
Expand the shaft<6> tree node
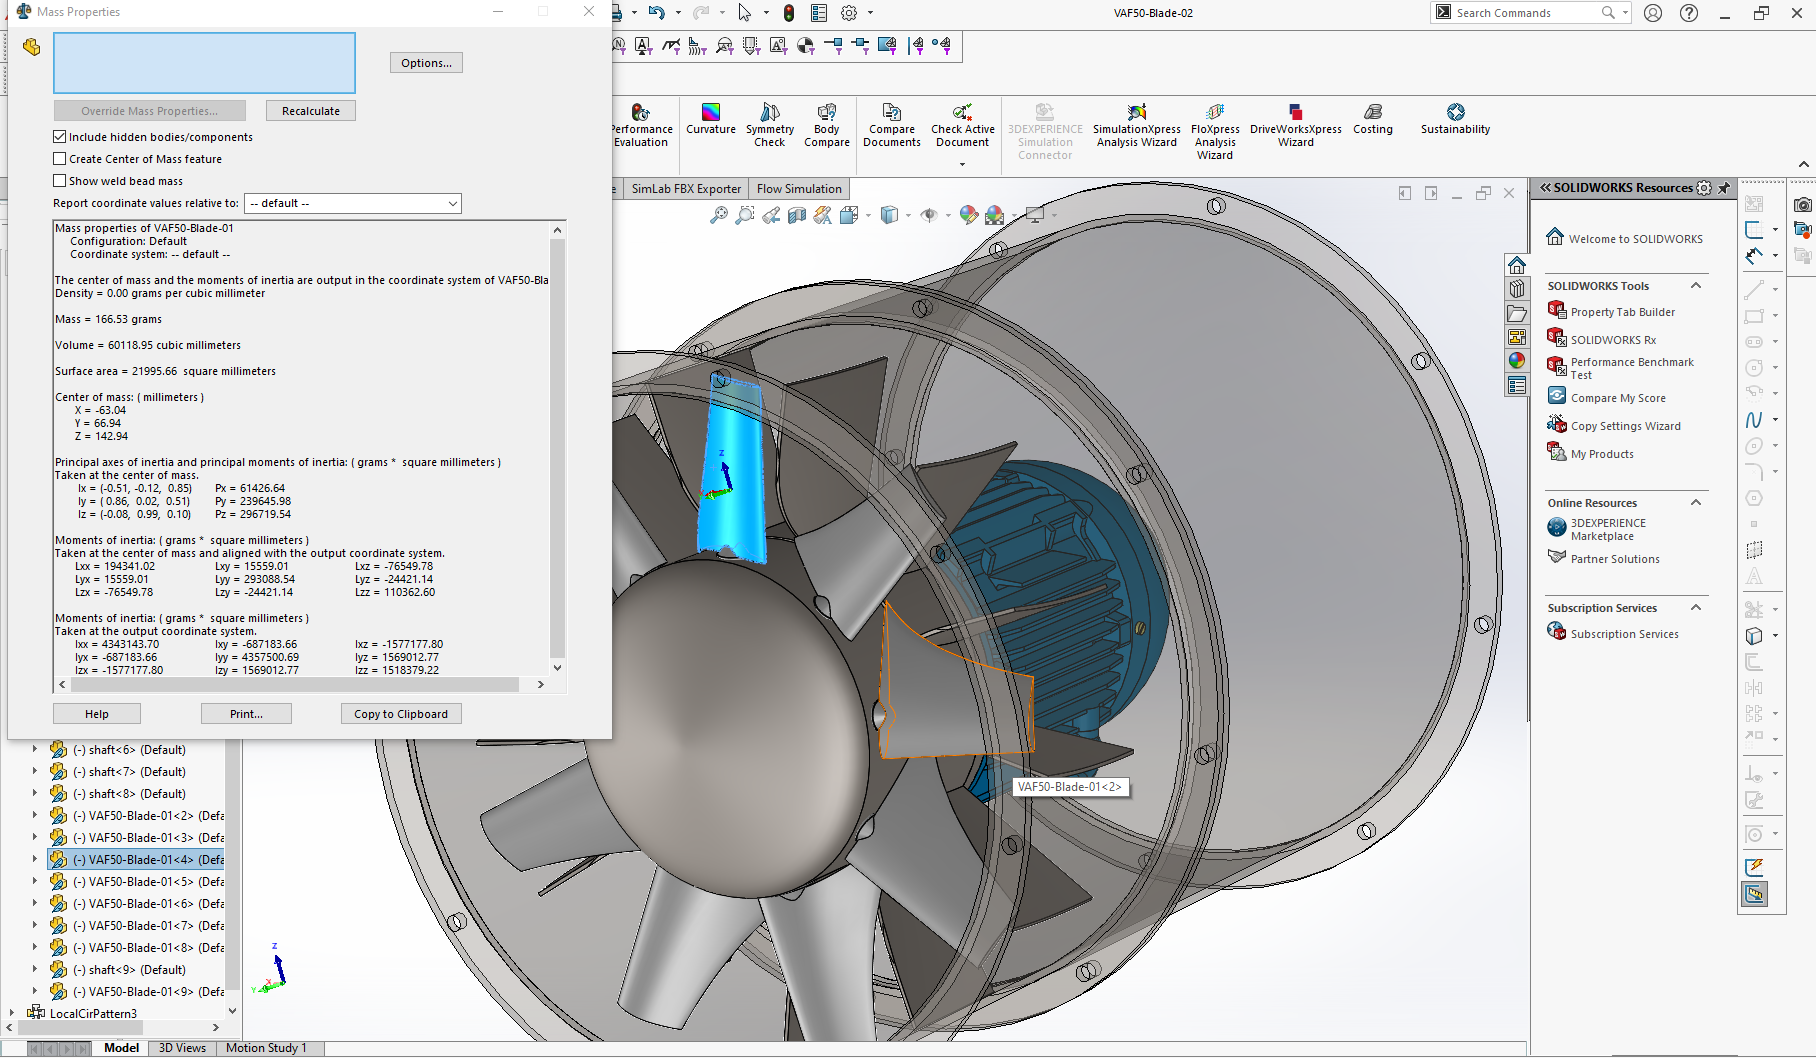point(35,749)
